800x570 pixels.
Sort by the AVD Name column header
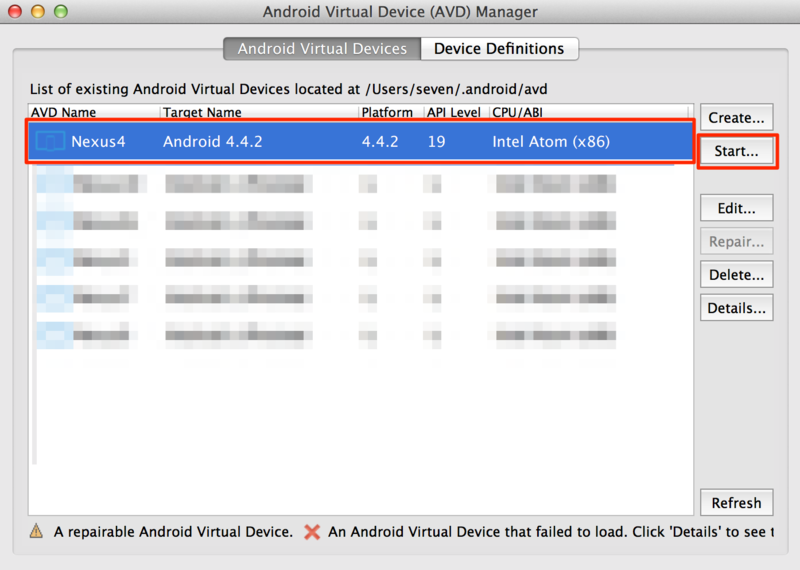[x=94, y=112]
